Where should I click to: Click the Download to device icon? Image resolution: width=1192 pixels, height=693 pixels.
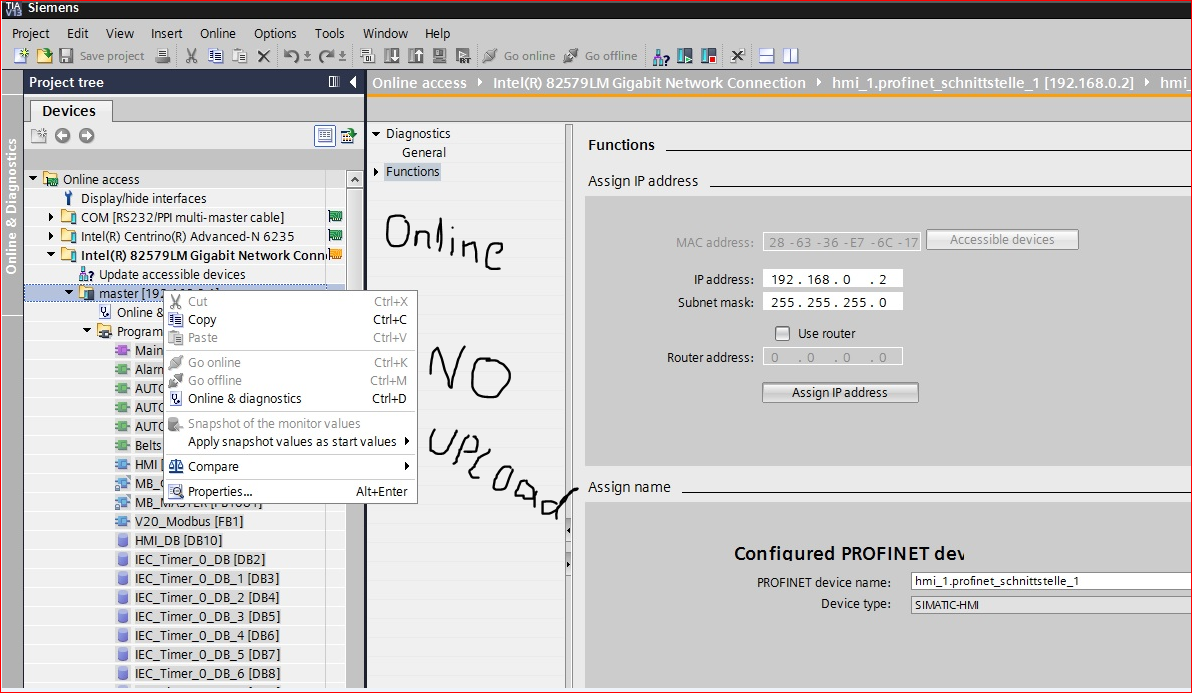[391, 56]
